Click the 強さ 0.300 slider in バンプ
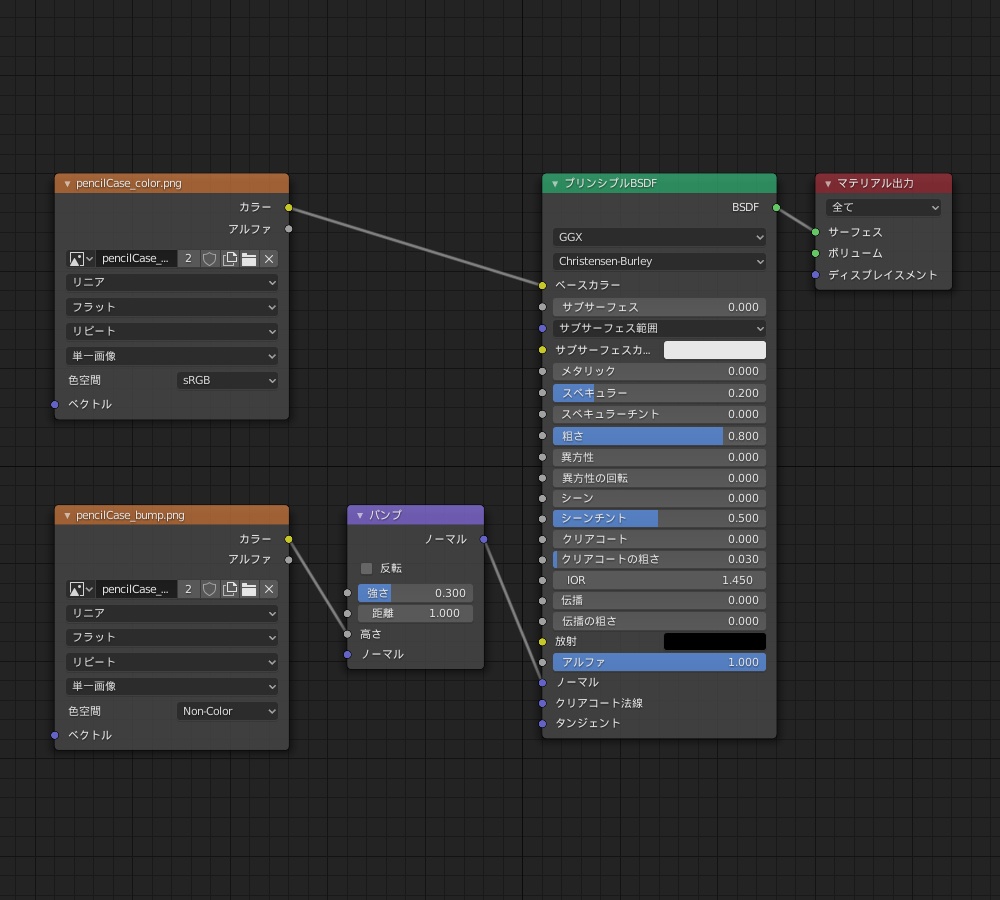 415,593
